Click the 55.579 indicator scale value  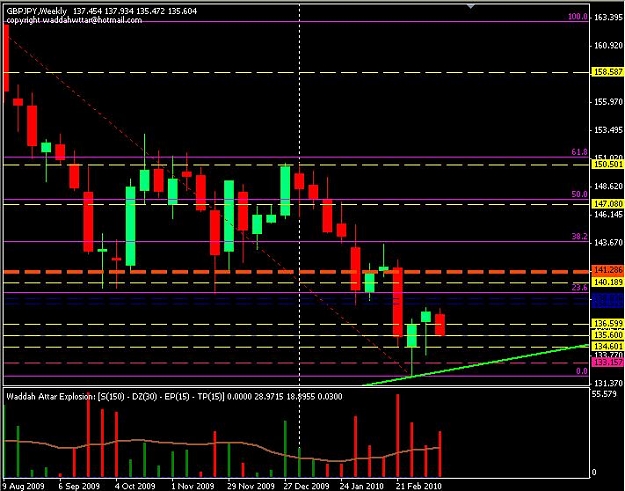(605, 394)
